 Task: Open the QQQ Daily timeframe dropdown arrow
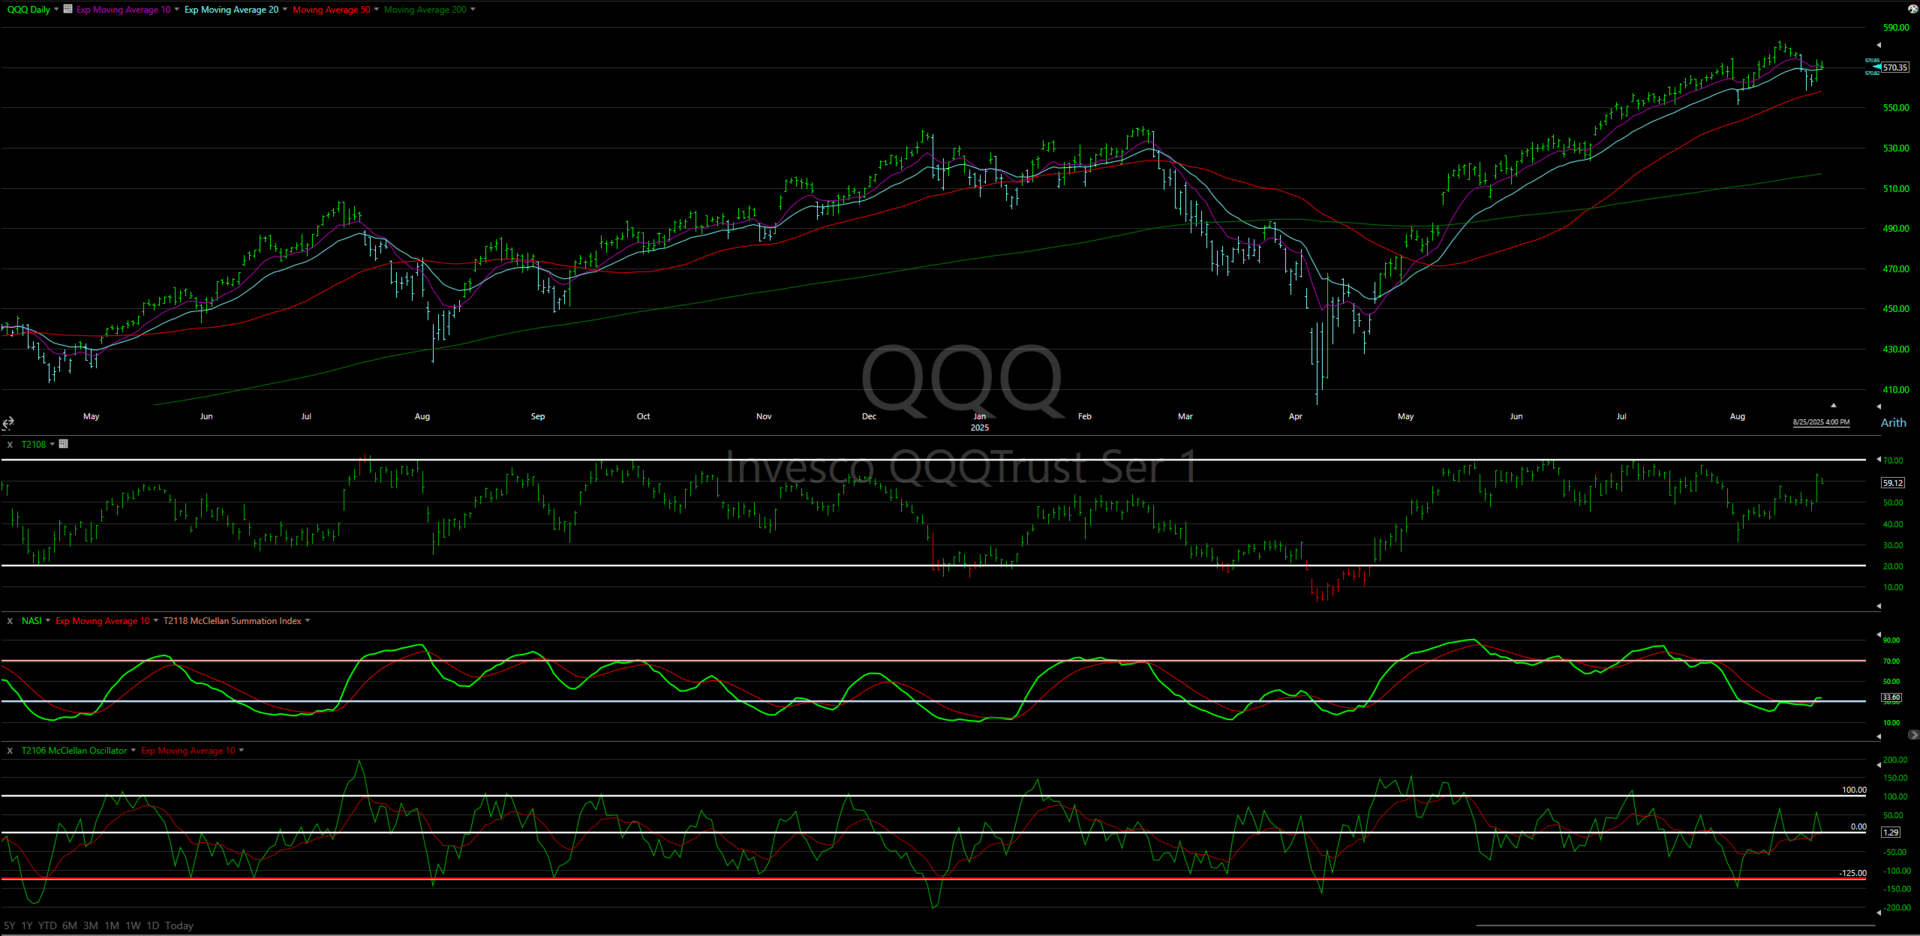pyautogui.click(x=56, y=9)
